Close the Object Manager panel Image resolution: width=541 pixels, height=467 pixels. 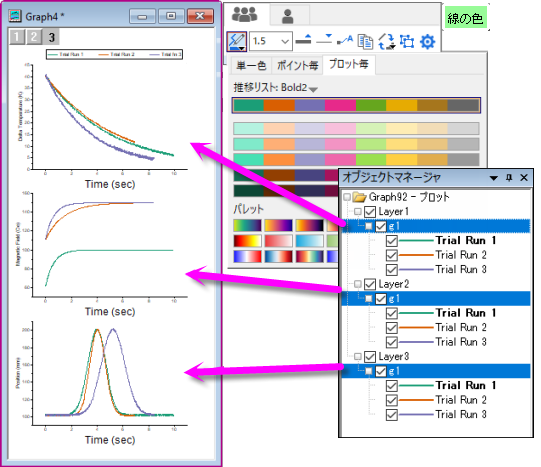pyautogui.click(x=524, y=178)
